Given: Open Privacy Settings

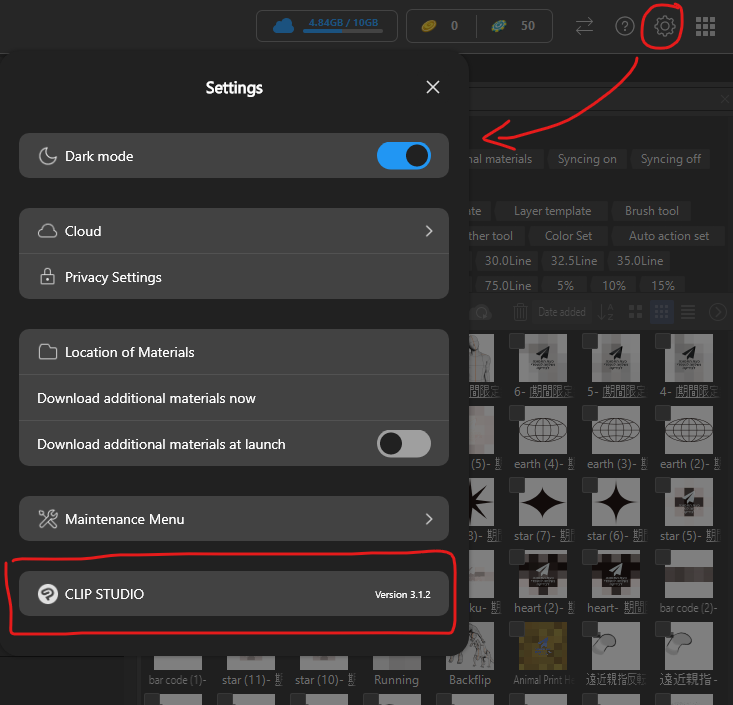Looking at the screenshot, I should tap(234, 277).
